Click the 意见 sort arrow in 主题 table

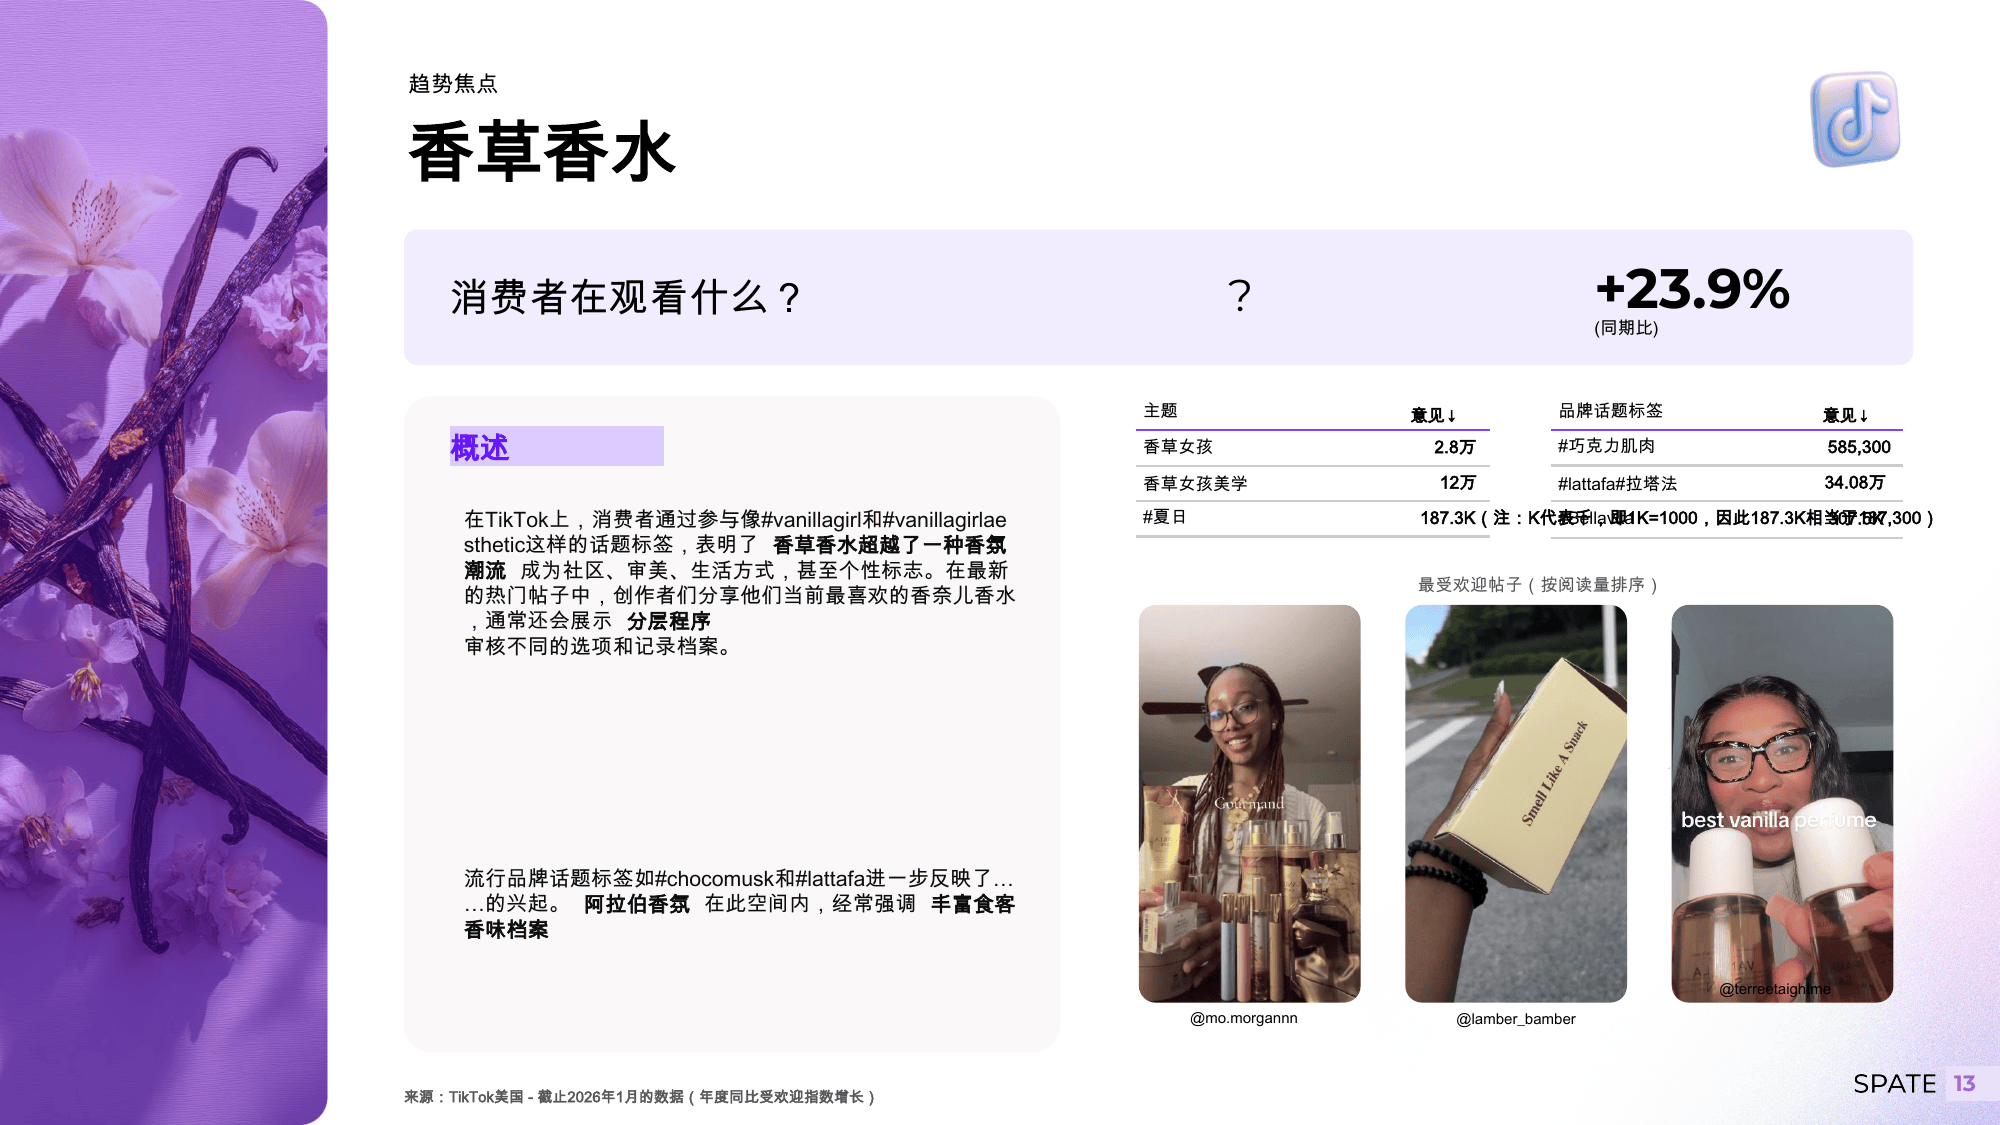pos(1451,416)
